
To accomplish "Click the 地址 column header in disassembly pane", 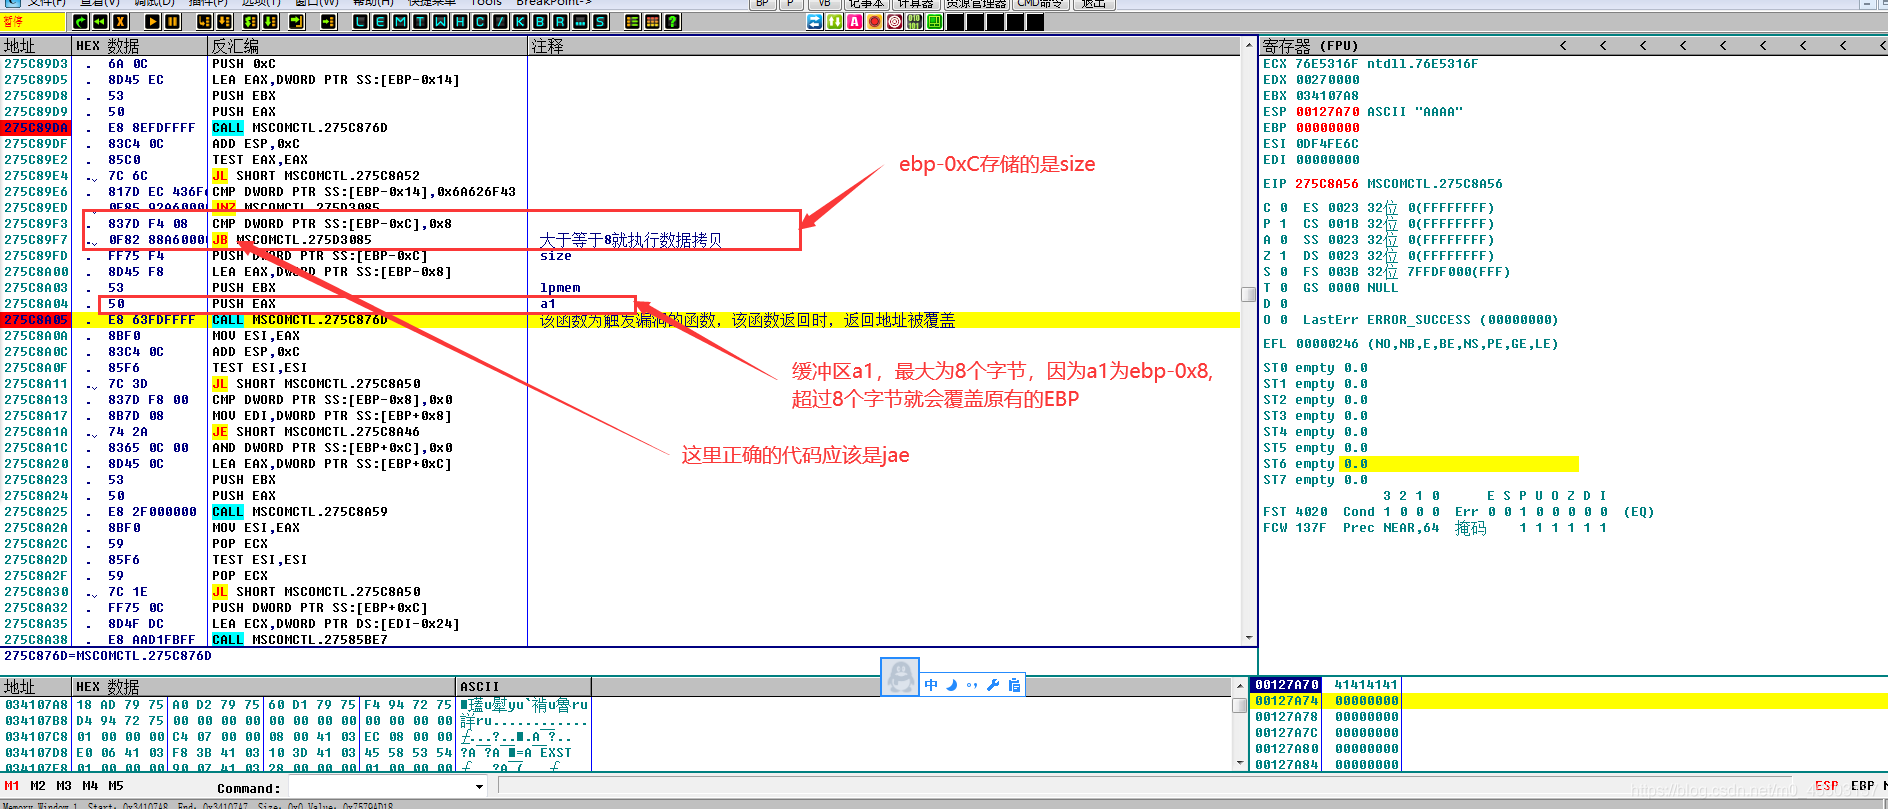I will point(36,46).
